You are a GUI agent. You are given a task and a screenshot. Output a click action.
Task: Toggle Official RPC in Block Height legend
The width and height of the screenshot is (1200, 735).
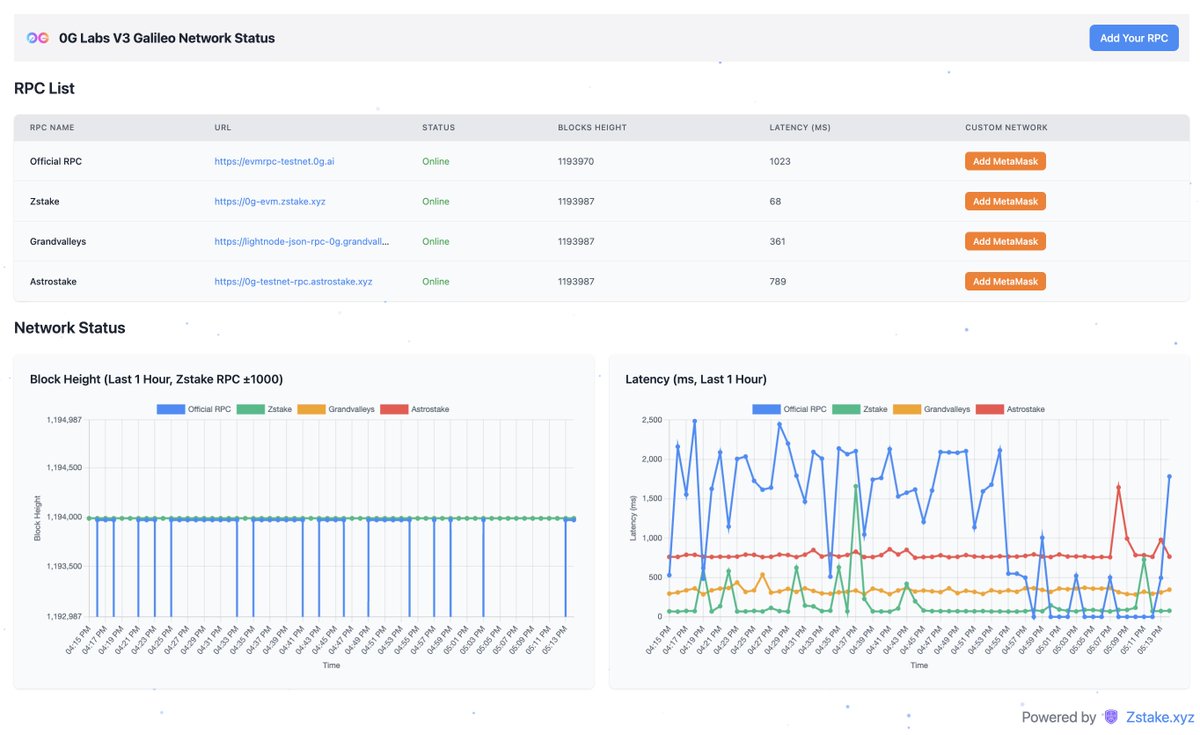tap(192, 409)
